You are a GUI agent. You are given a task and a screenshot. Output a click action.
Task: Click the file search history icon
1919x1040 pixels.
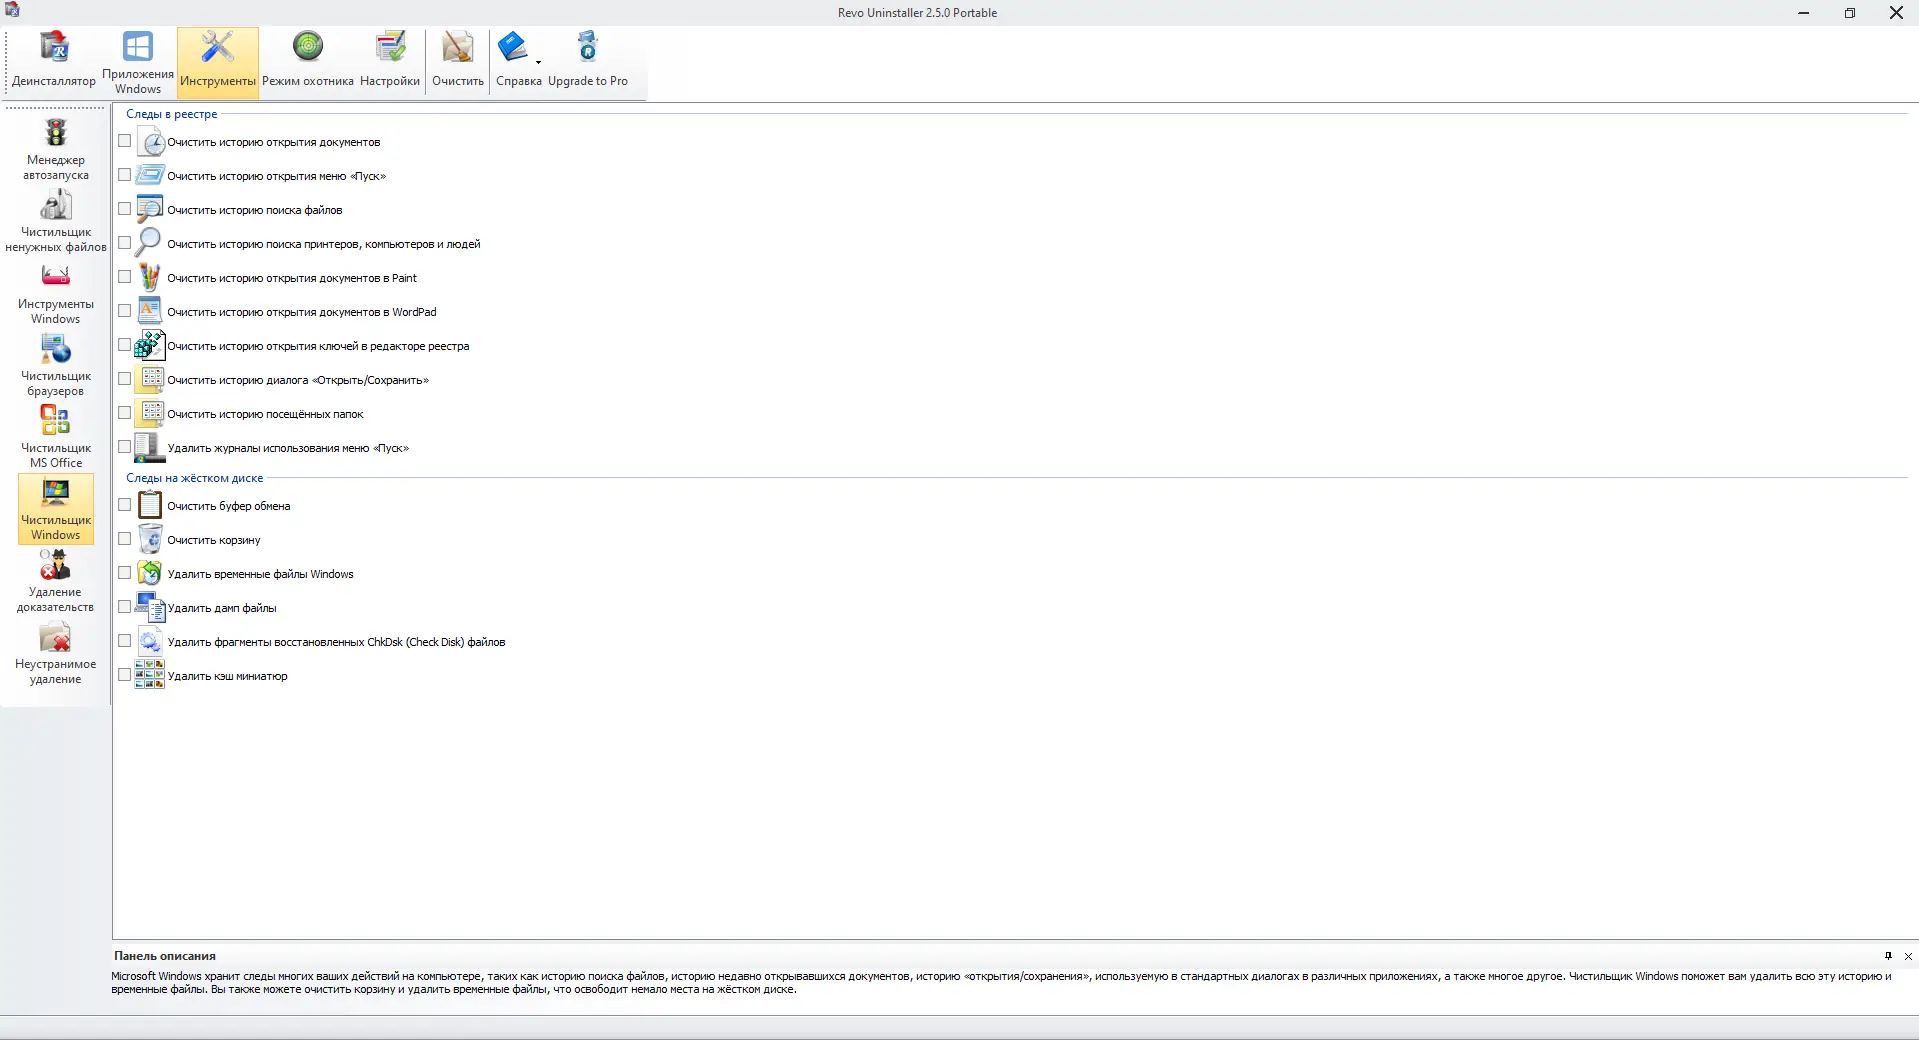tap(150, 210)
